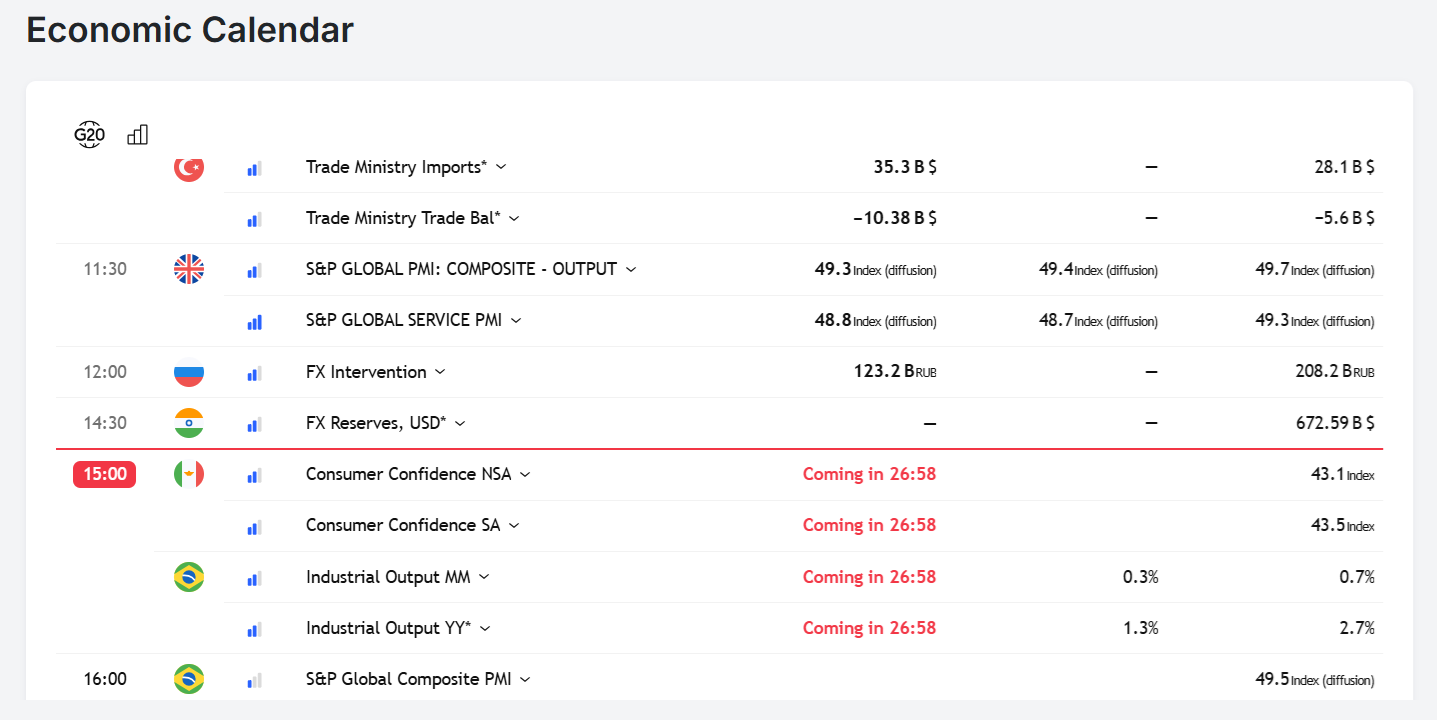Click importance bars for FX Intervention
This screenshot has width=1437, height=720.
click(x=254, y=374)
